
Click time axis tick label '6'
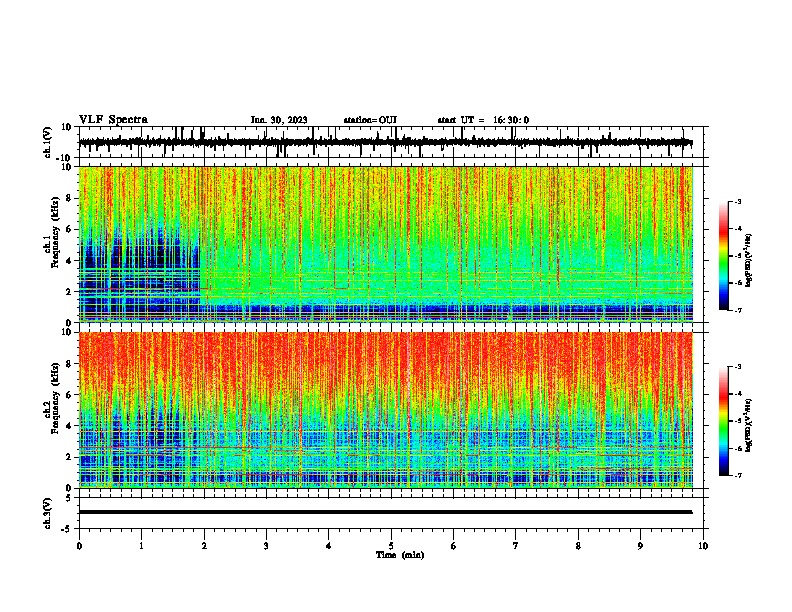pyautogui.click(x=454, y=546)
